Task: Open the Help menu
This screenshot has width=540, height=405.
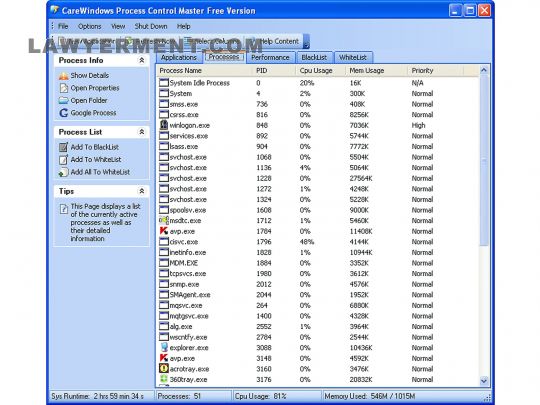Action: [x=184, y=26]
